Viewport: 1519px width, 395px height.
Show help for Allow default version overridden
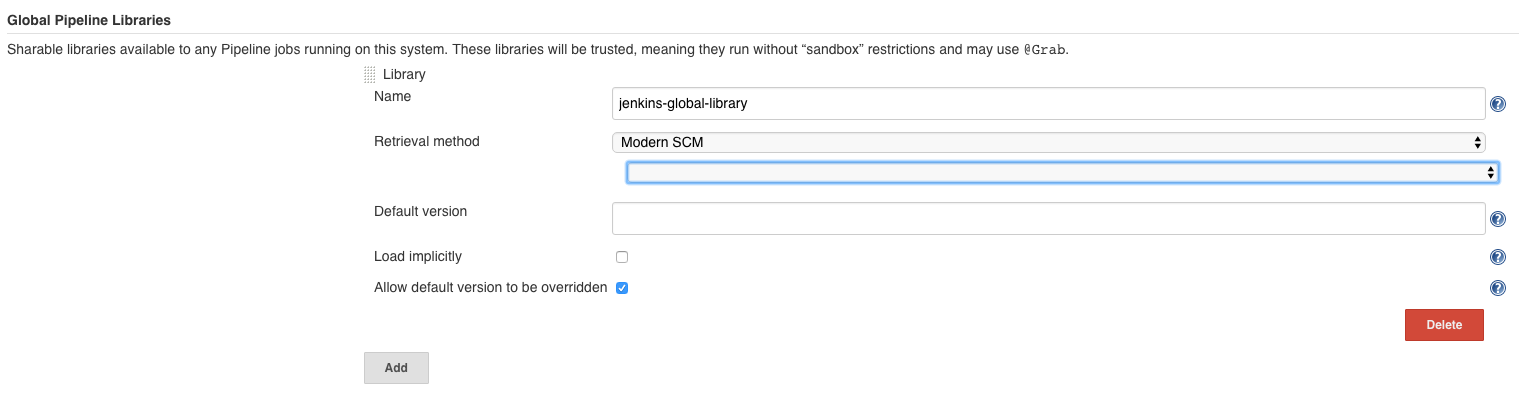click(x=1497, y=288)
